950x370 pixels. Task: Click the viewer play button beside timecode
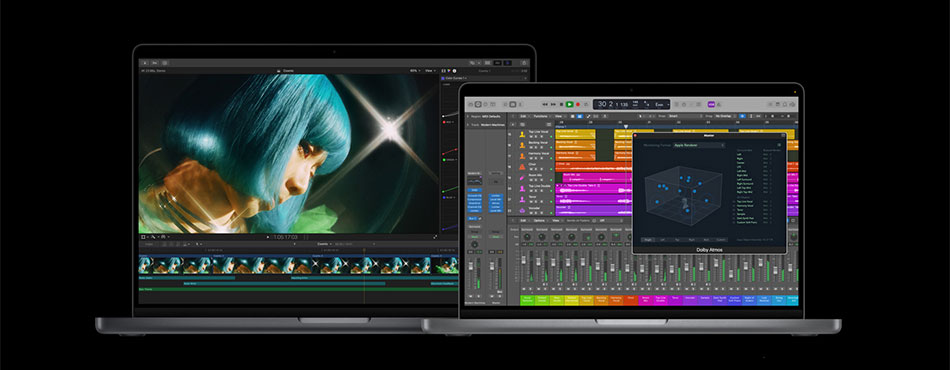point(268,237)
